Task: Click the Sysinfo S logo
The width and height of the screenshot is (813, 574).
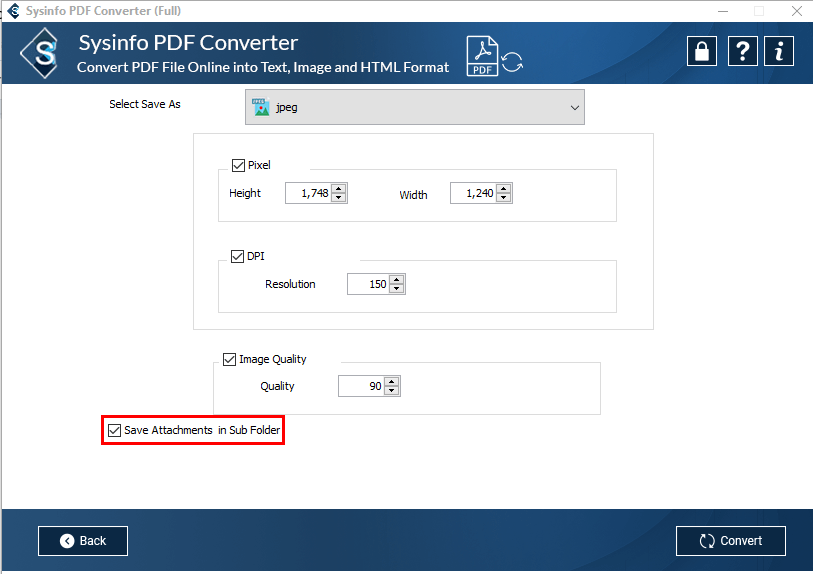Action: pos(41,53)
